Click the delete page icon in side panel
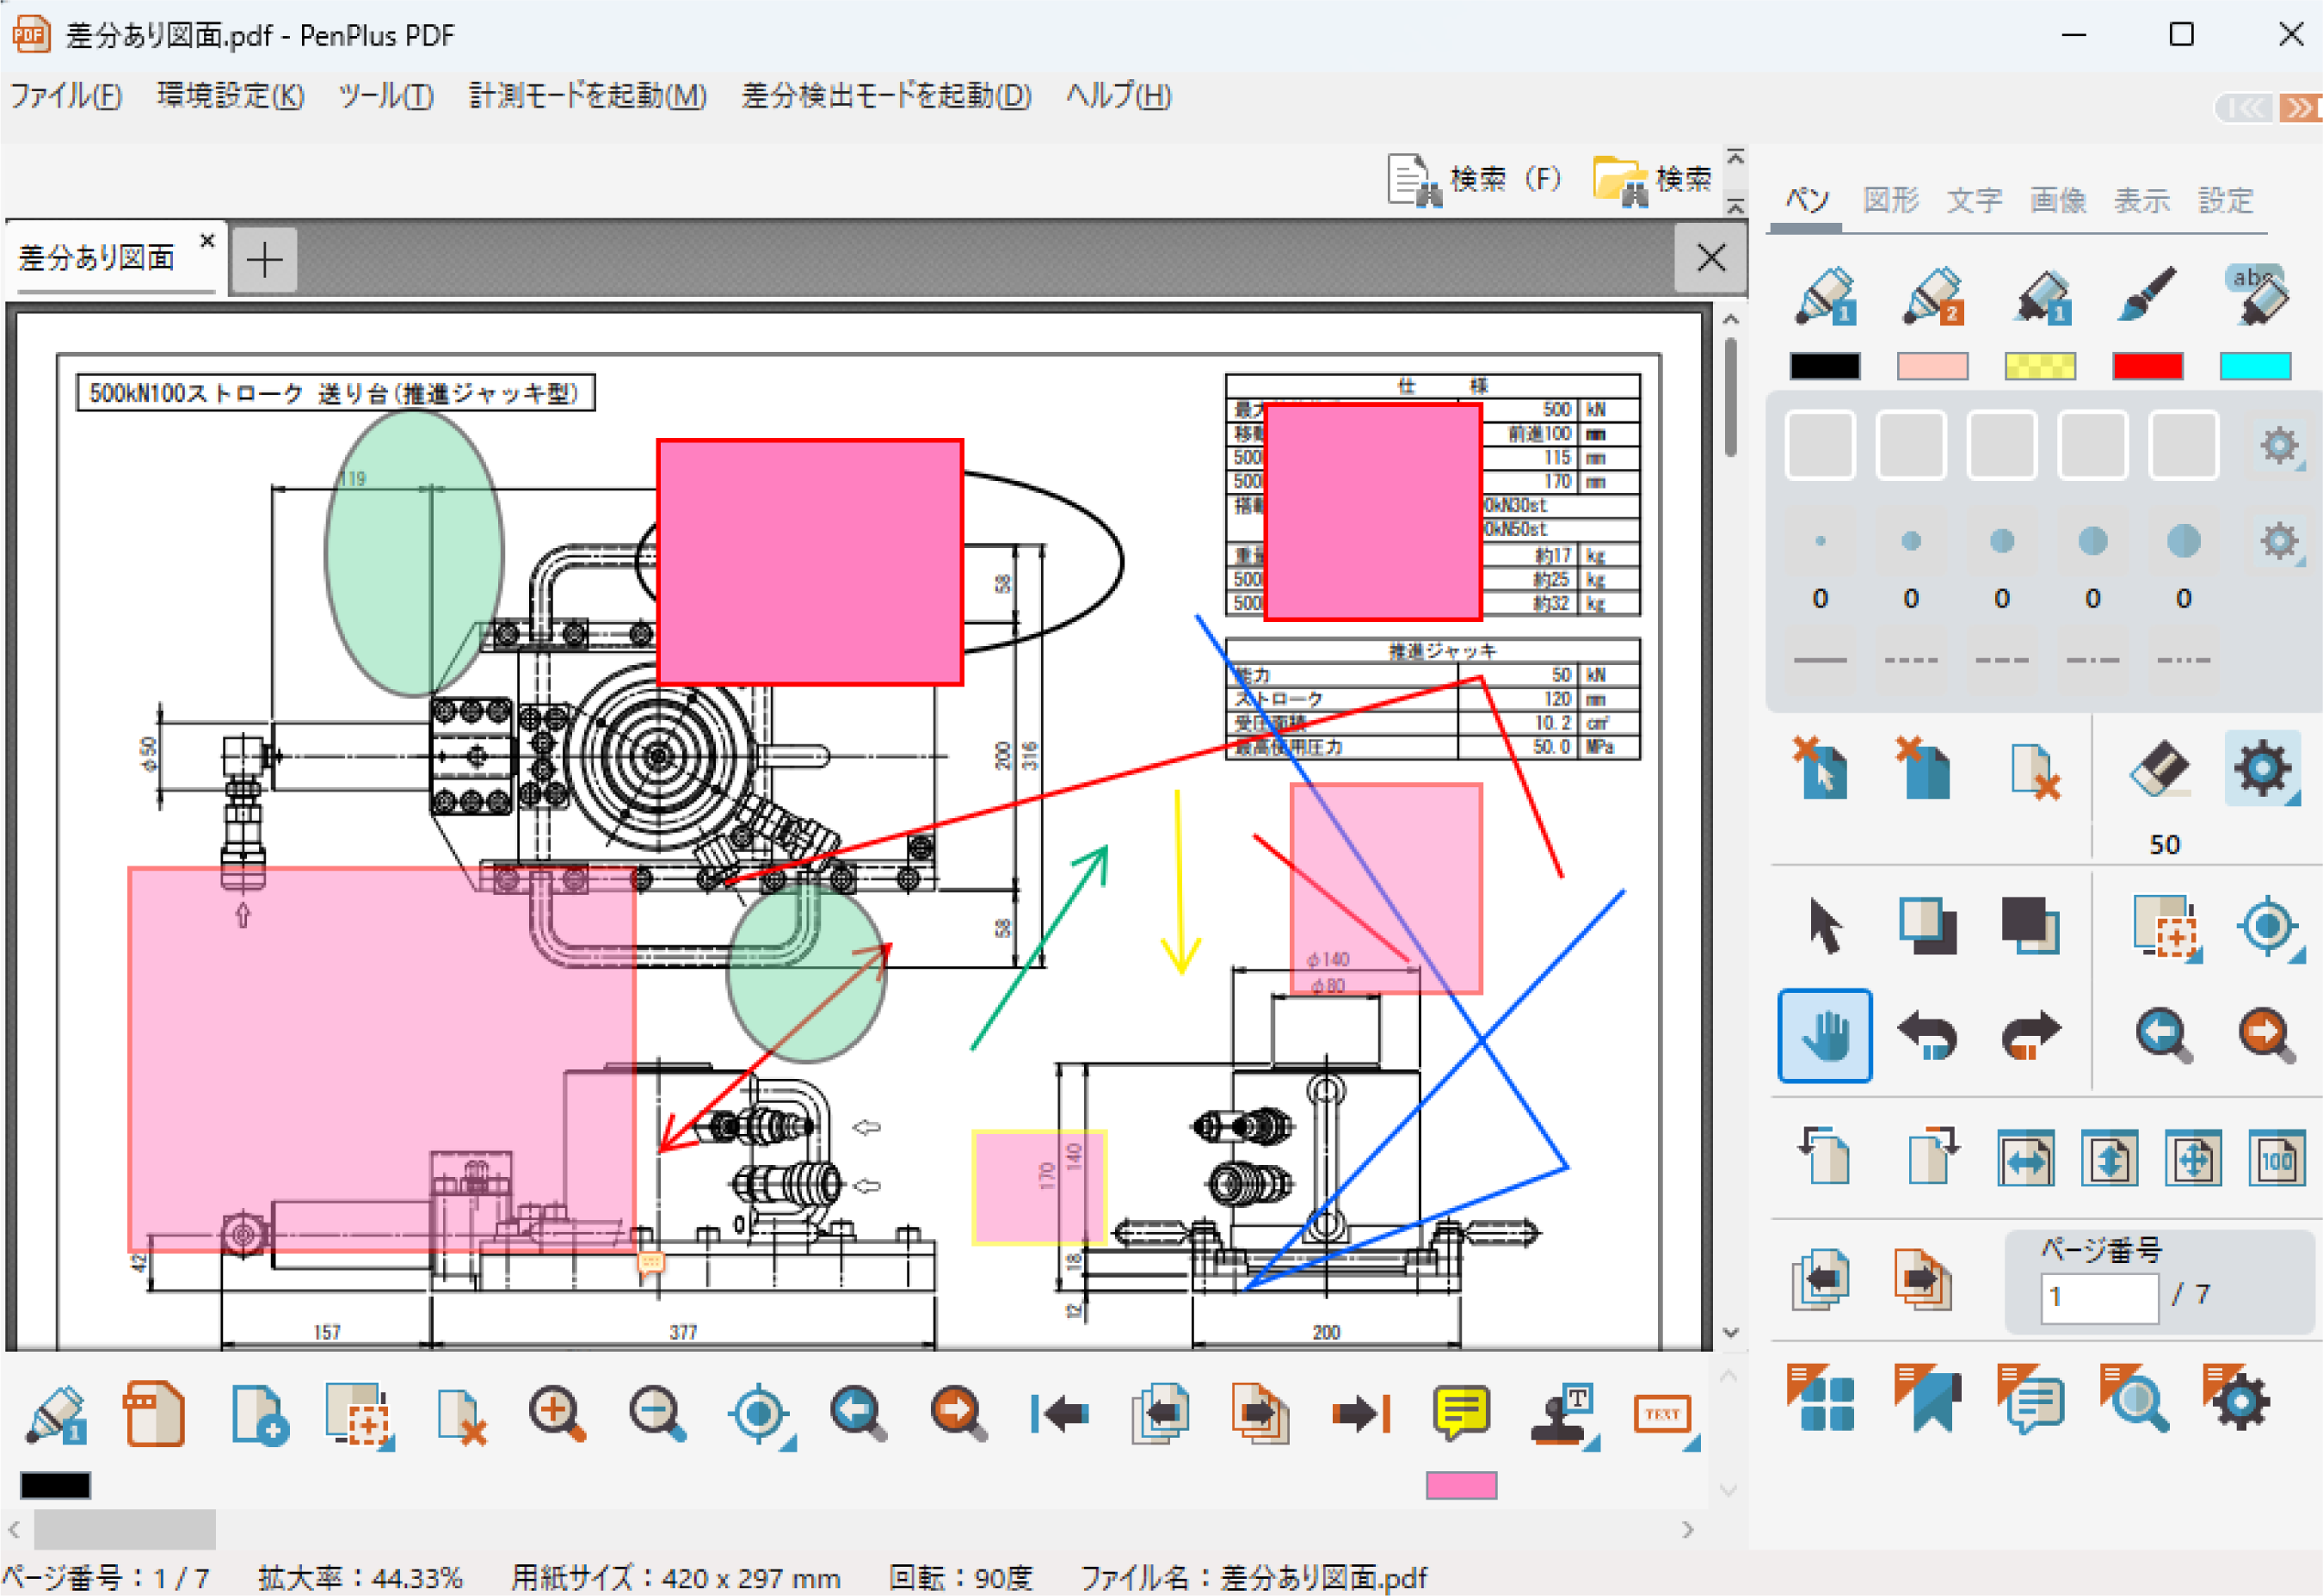The width and height of the screenshot is (2323, 1596). pyautogui.click(x=2034, y=771)
